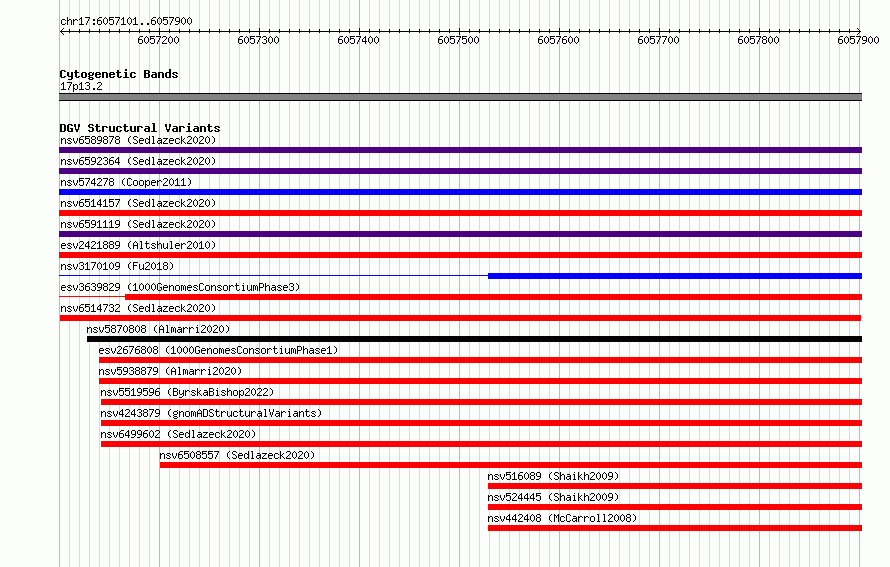Click the red bar of nsv6514732
This screenshot has width=890, height=567.
point(460,318)
